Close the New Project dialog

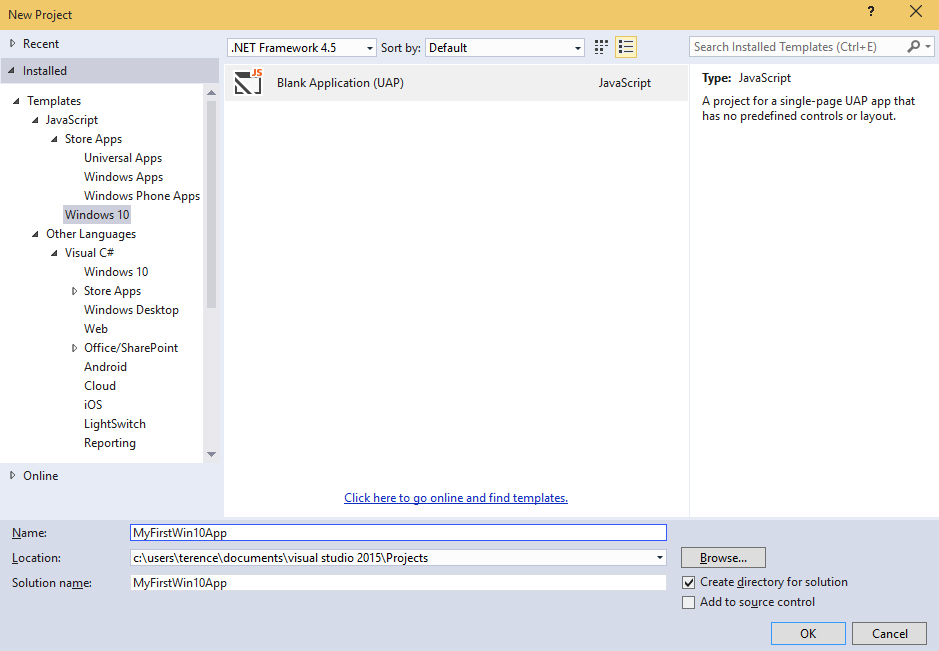[x=916, y=11]
